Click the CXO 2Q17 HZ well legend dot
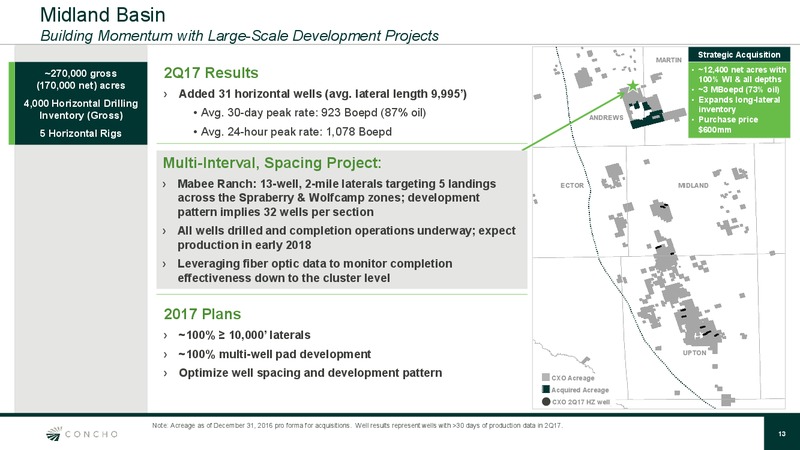Viewport: 800px width, 450px height. point(545,402)
